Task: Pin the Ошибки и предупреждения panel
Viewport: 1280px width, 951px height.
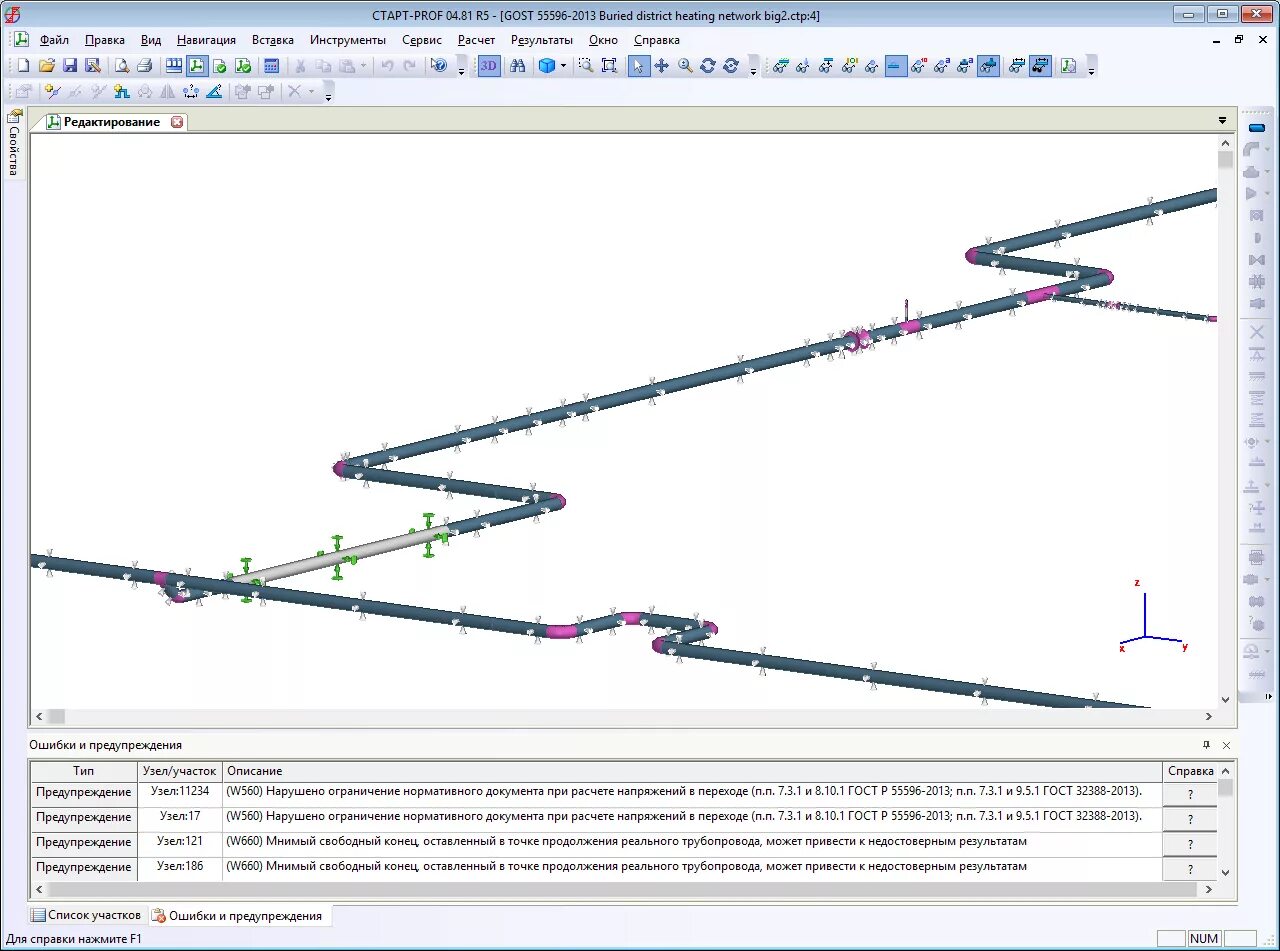Action: tap(1207, 745)
